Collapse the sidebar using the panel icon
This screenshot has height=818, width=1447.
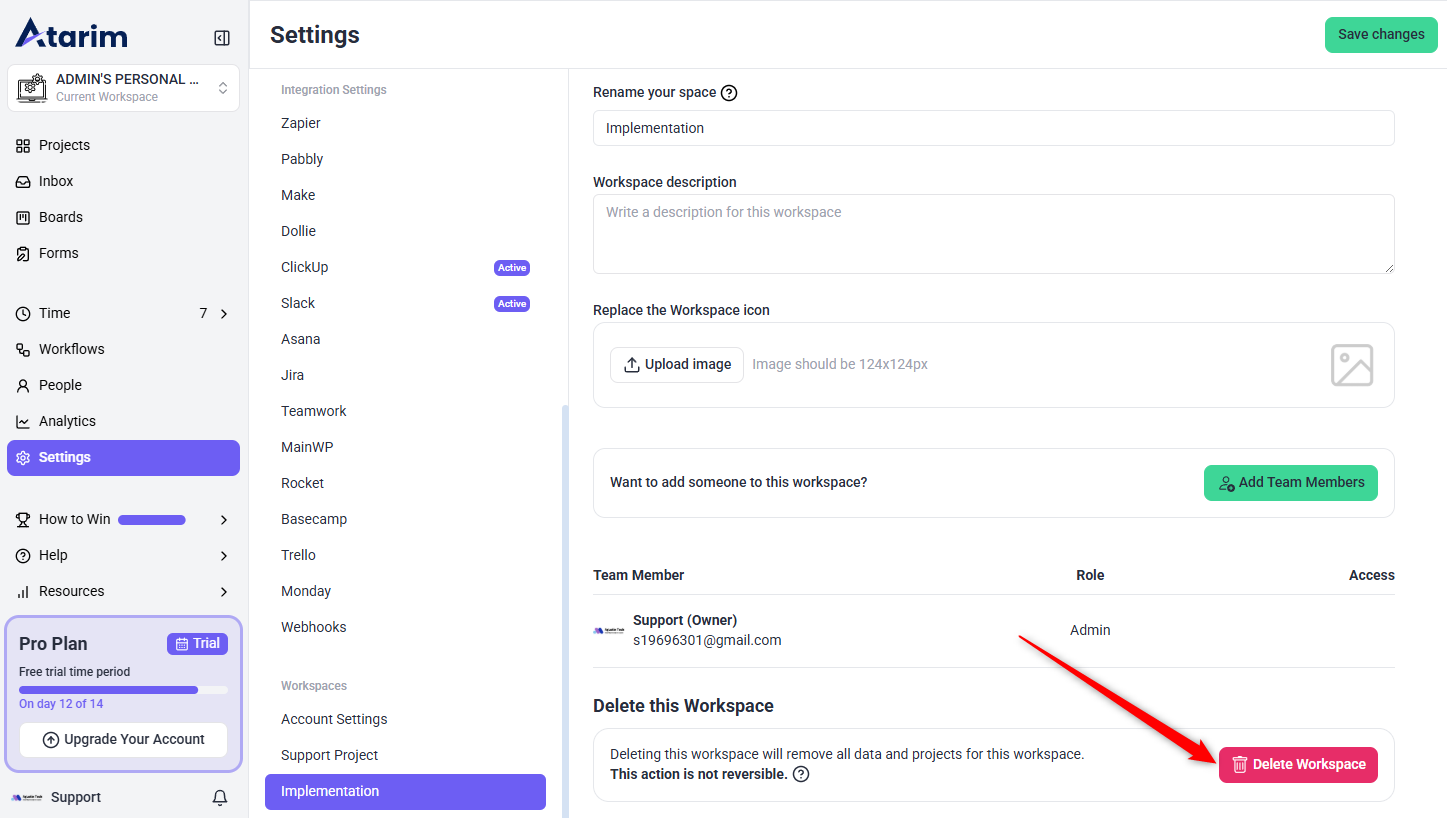click(x=222, y=38)
